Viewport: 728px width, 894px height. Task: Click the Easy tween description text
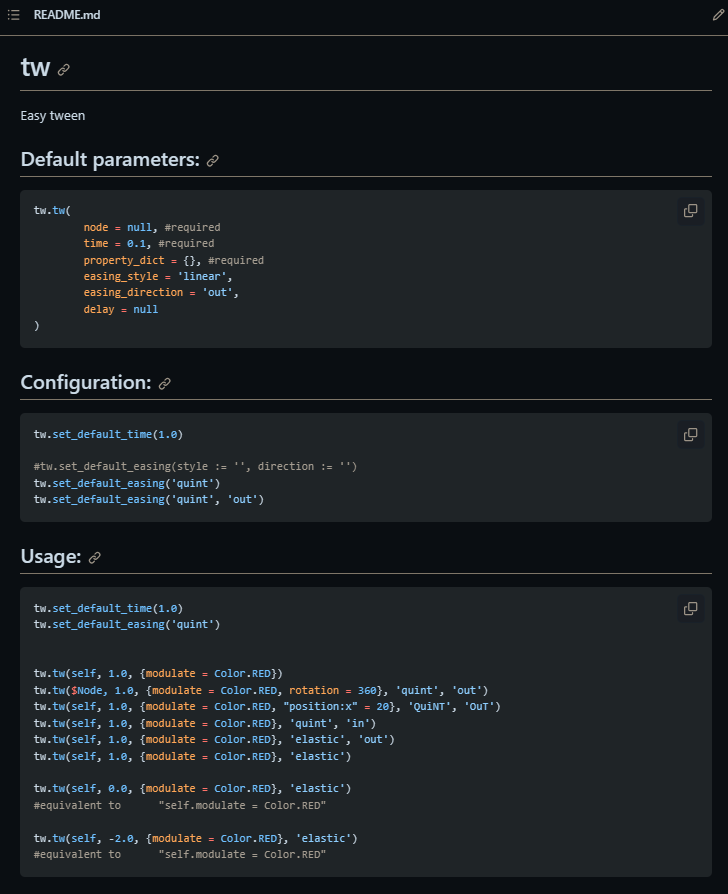click(x=52, y=116)
